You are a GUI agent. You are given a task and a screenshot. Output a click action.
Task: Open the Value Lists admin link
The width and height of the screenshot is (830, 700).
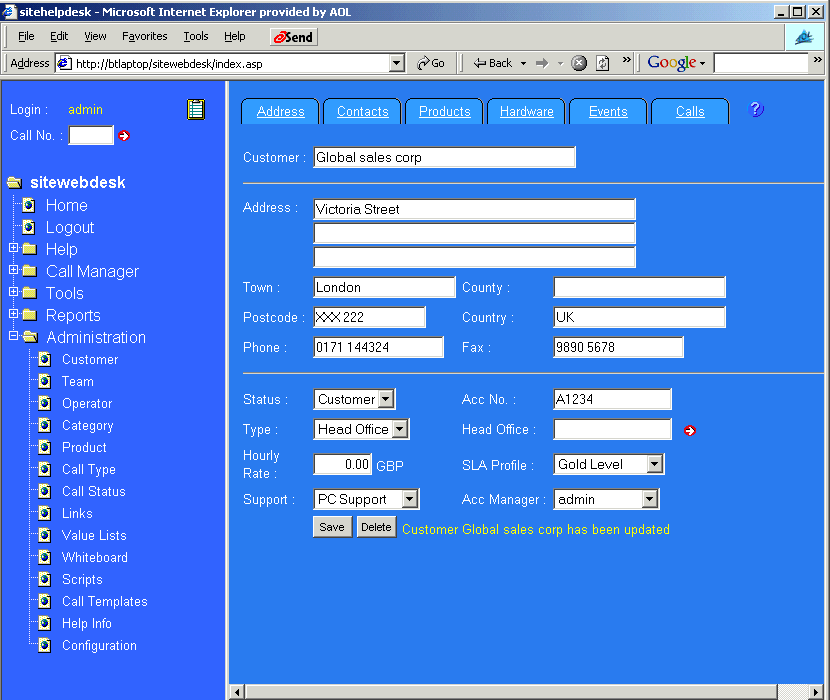(94, 535)
